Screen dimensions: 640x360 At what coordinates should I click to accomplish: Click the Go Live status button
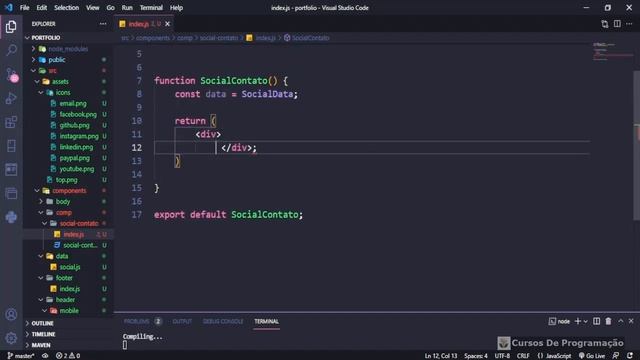tap(591, 356)
